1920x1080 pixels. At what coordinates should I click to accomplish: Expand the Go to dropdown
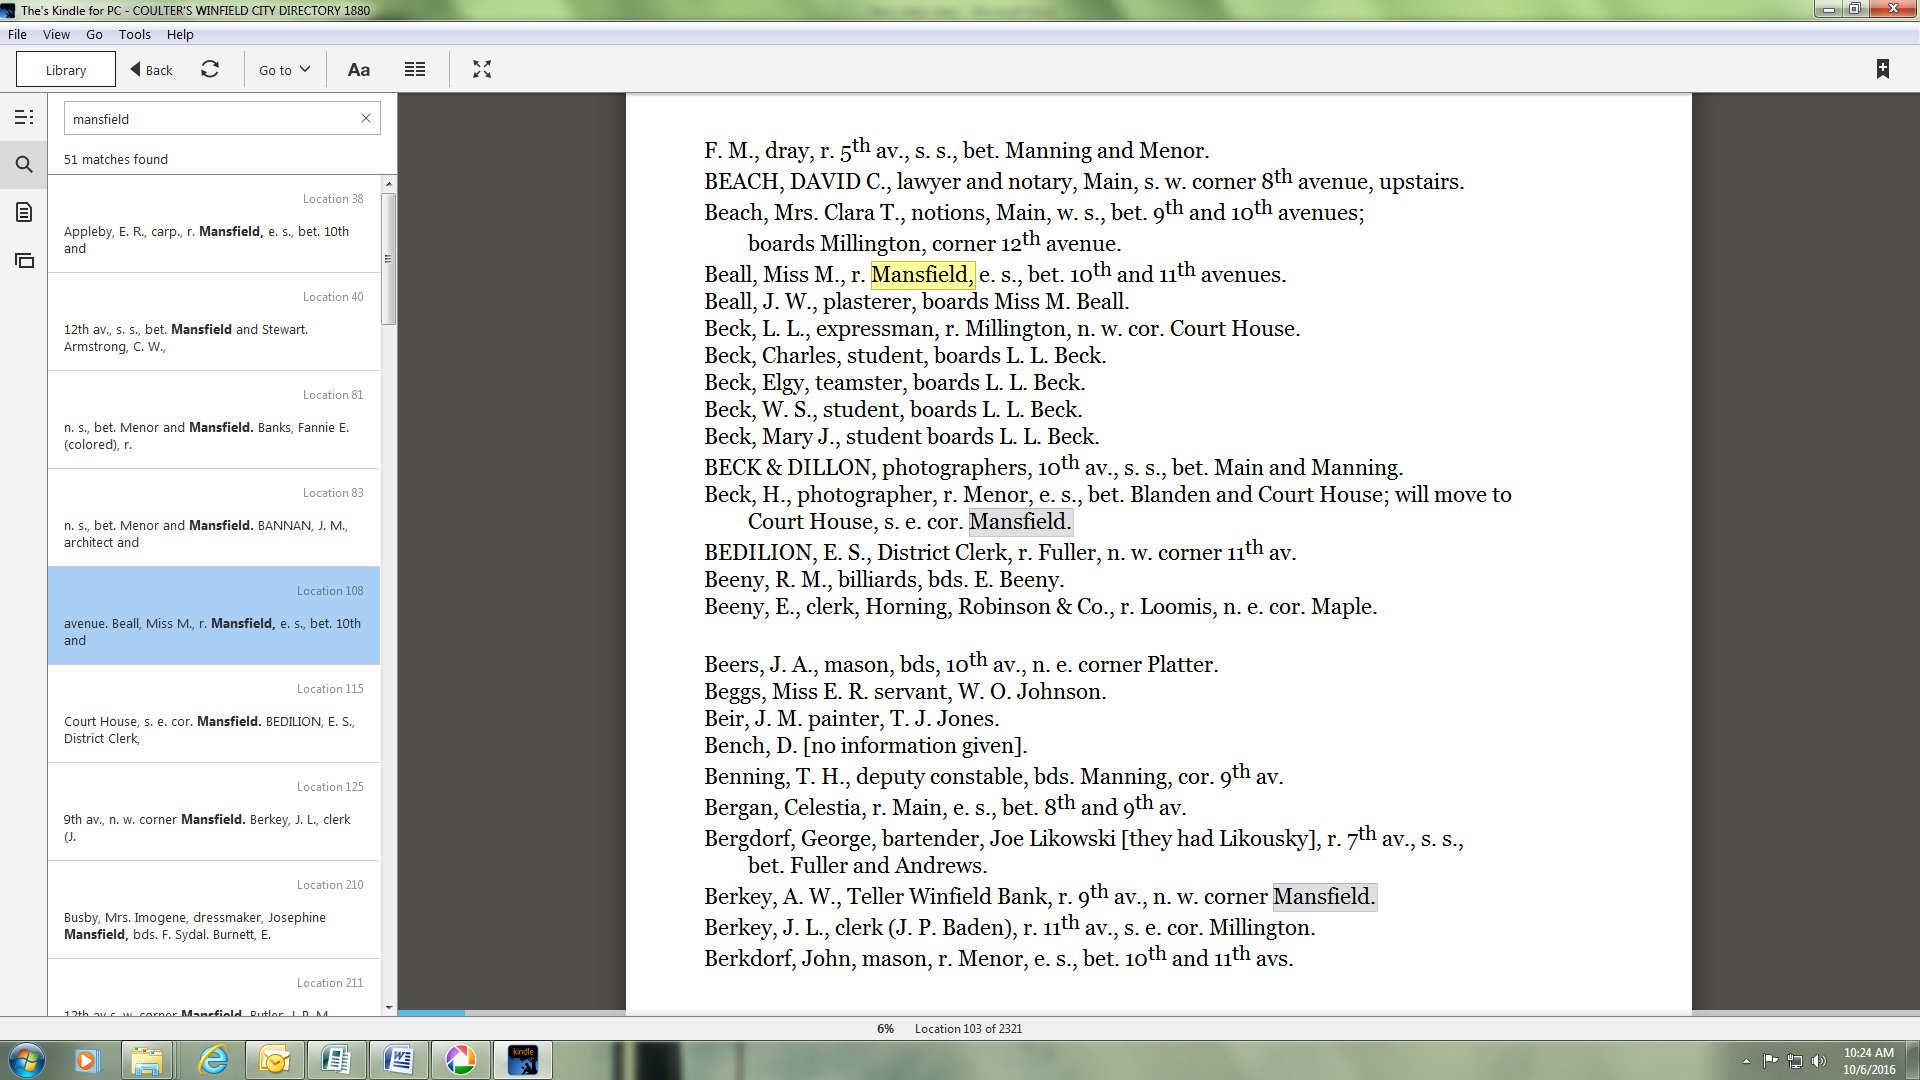284,69
